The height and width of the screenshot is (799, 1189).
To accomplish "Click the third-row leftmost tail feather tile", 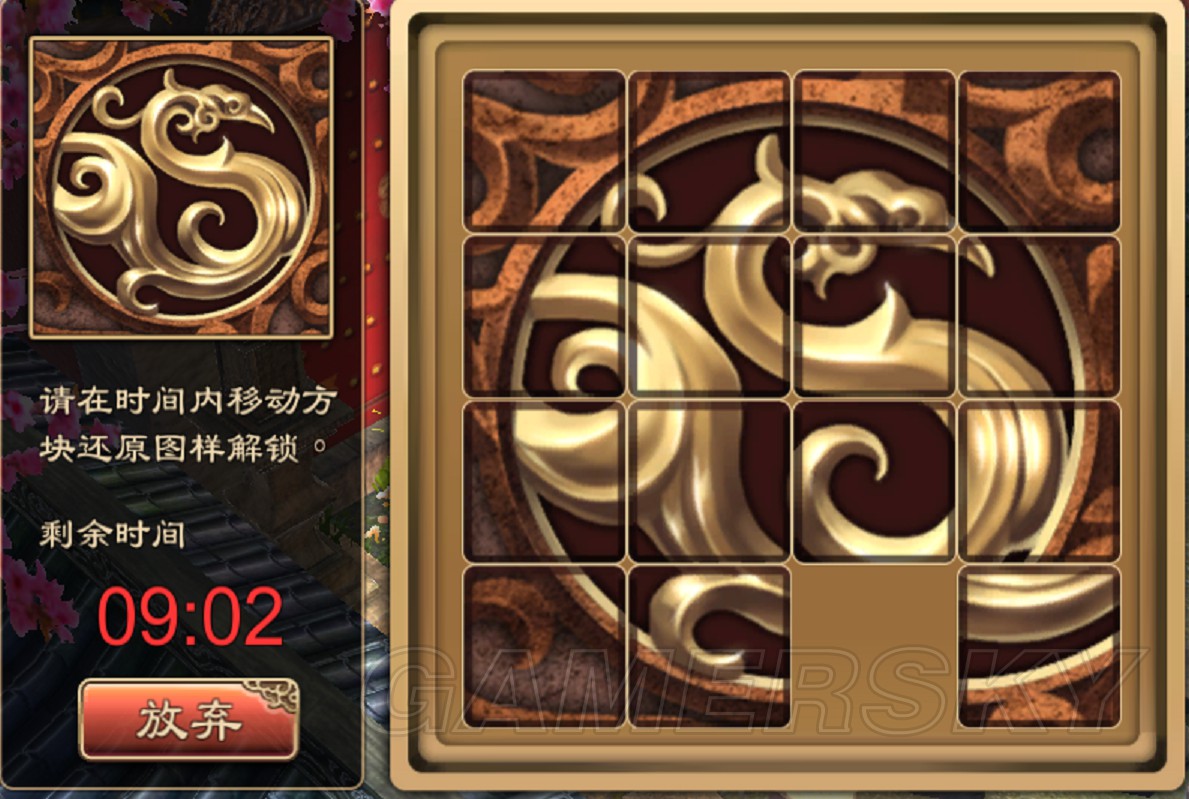I will point(544,481).
